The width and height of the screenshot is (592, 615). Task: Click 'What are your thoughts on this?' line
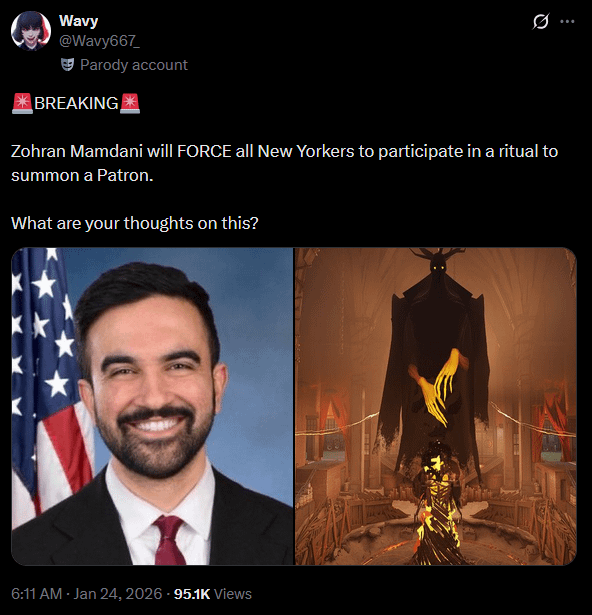coord(135,223)
